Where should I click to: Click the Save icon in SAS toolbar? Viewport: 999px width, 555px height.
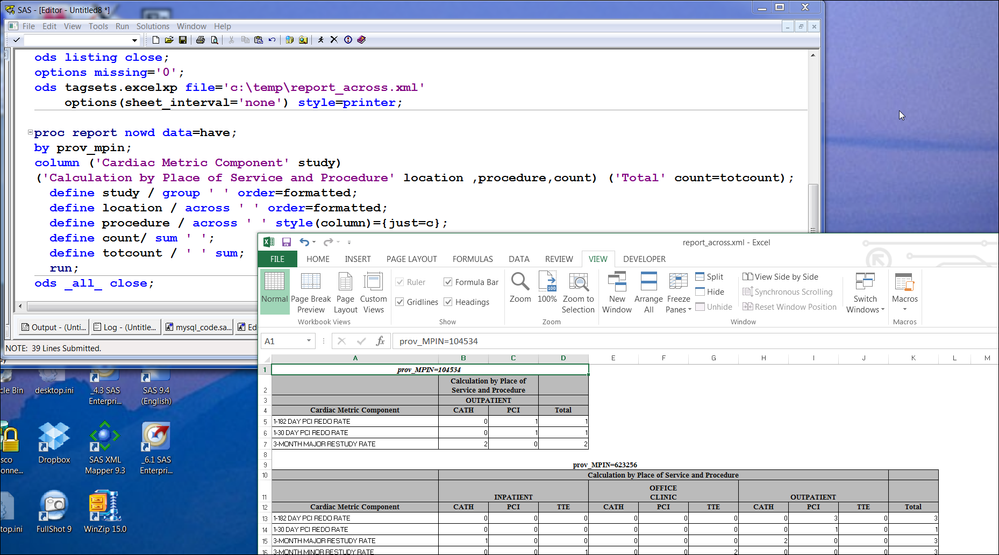(x=182, y=40)
